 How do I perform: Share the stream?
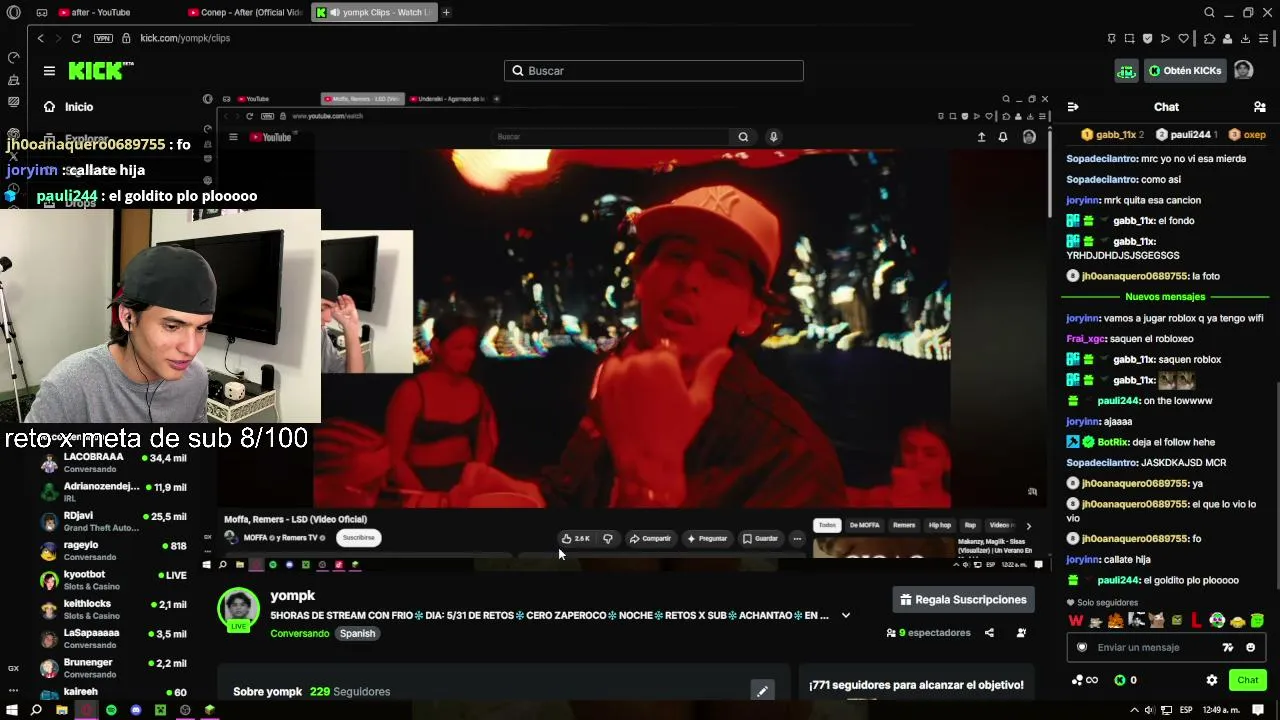(989, 633)
